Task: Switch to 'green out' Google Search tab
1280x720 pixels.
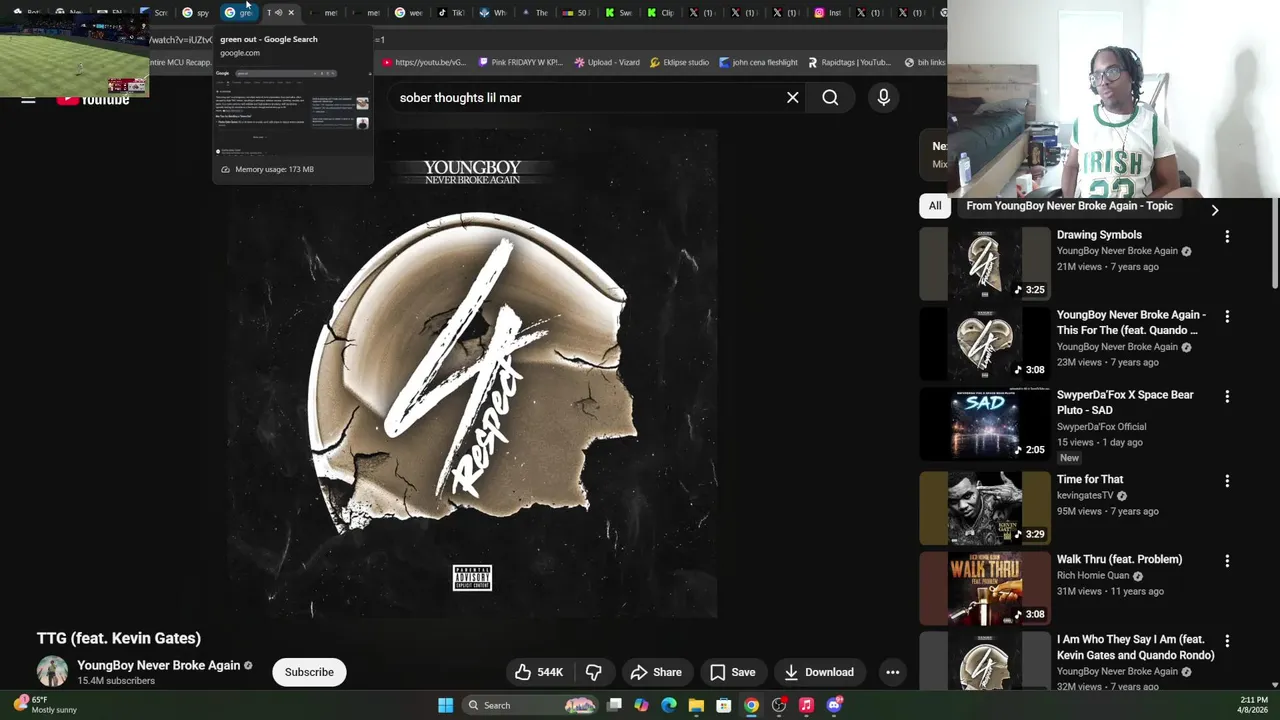Action: point(238,13)
